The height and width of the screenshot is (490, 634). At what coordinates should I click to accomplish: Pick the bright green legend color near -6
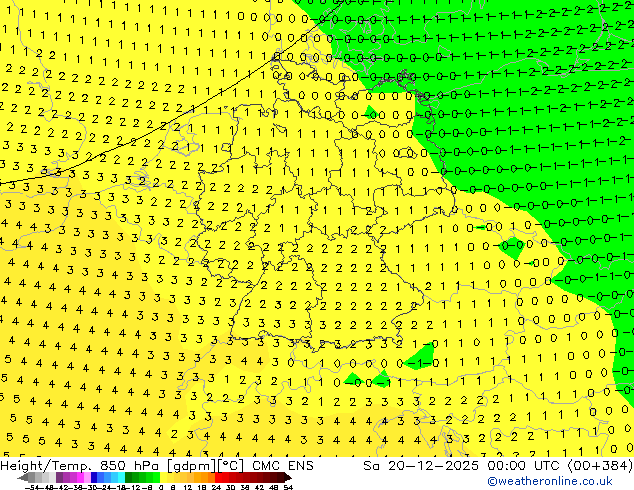(x=156, y=477)
